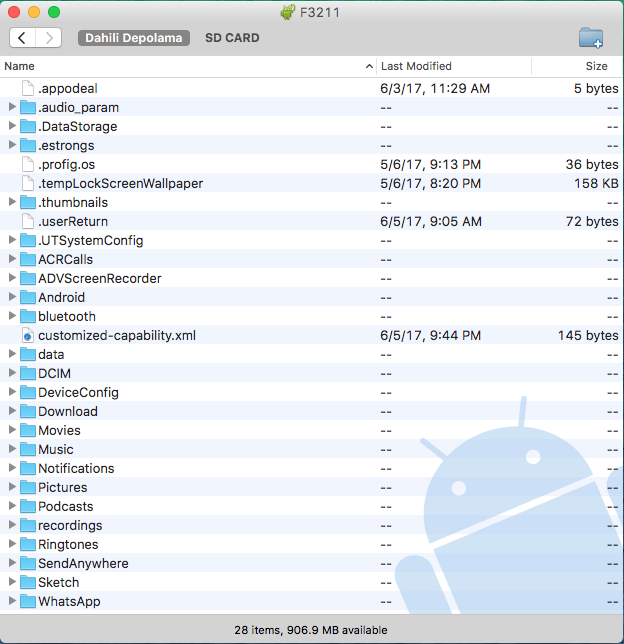Click the .audio_param folder icon
624x644 pixels.
28,108
